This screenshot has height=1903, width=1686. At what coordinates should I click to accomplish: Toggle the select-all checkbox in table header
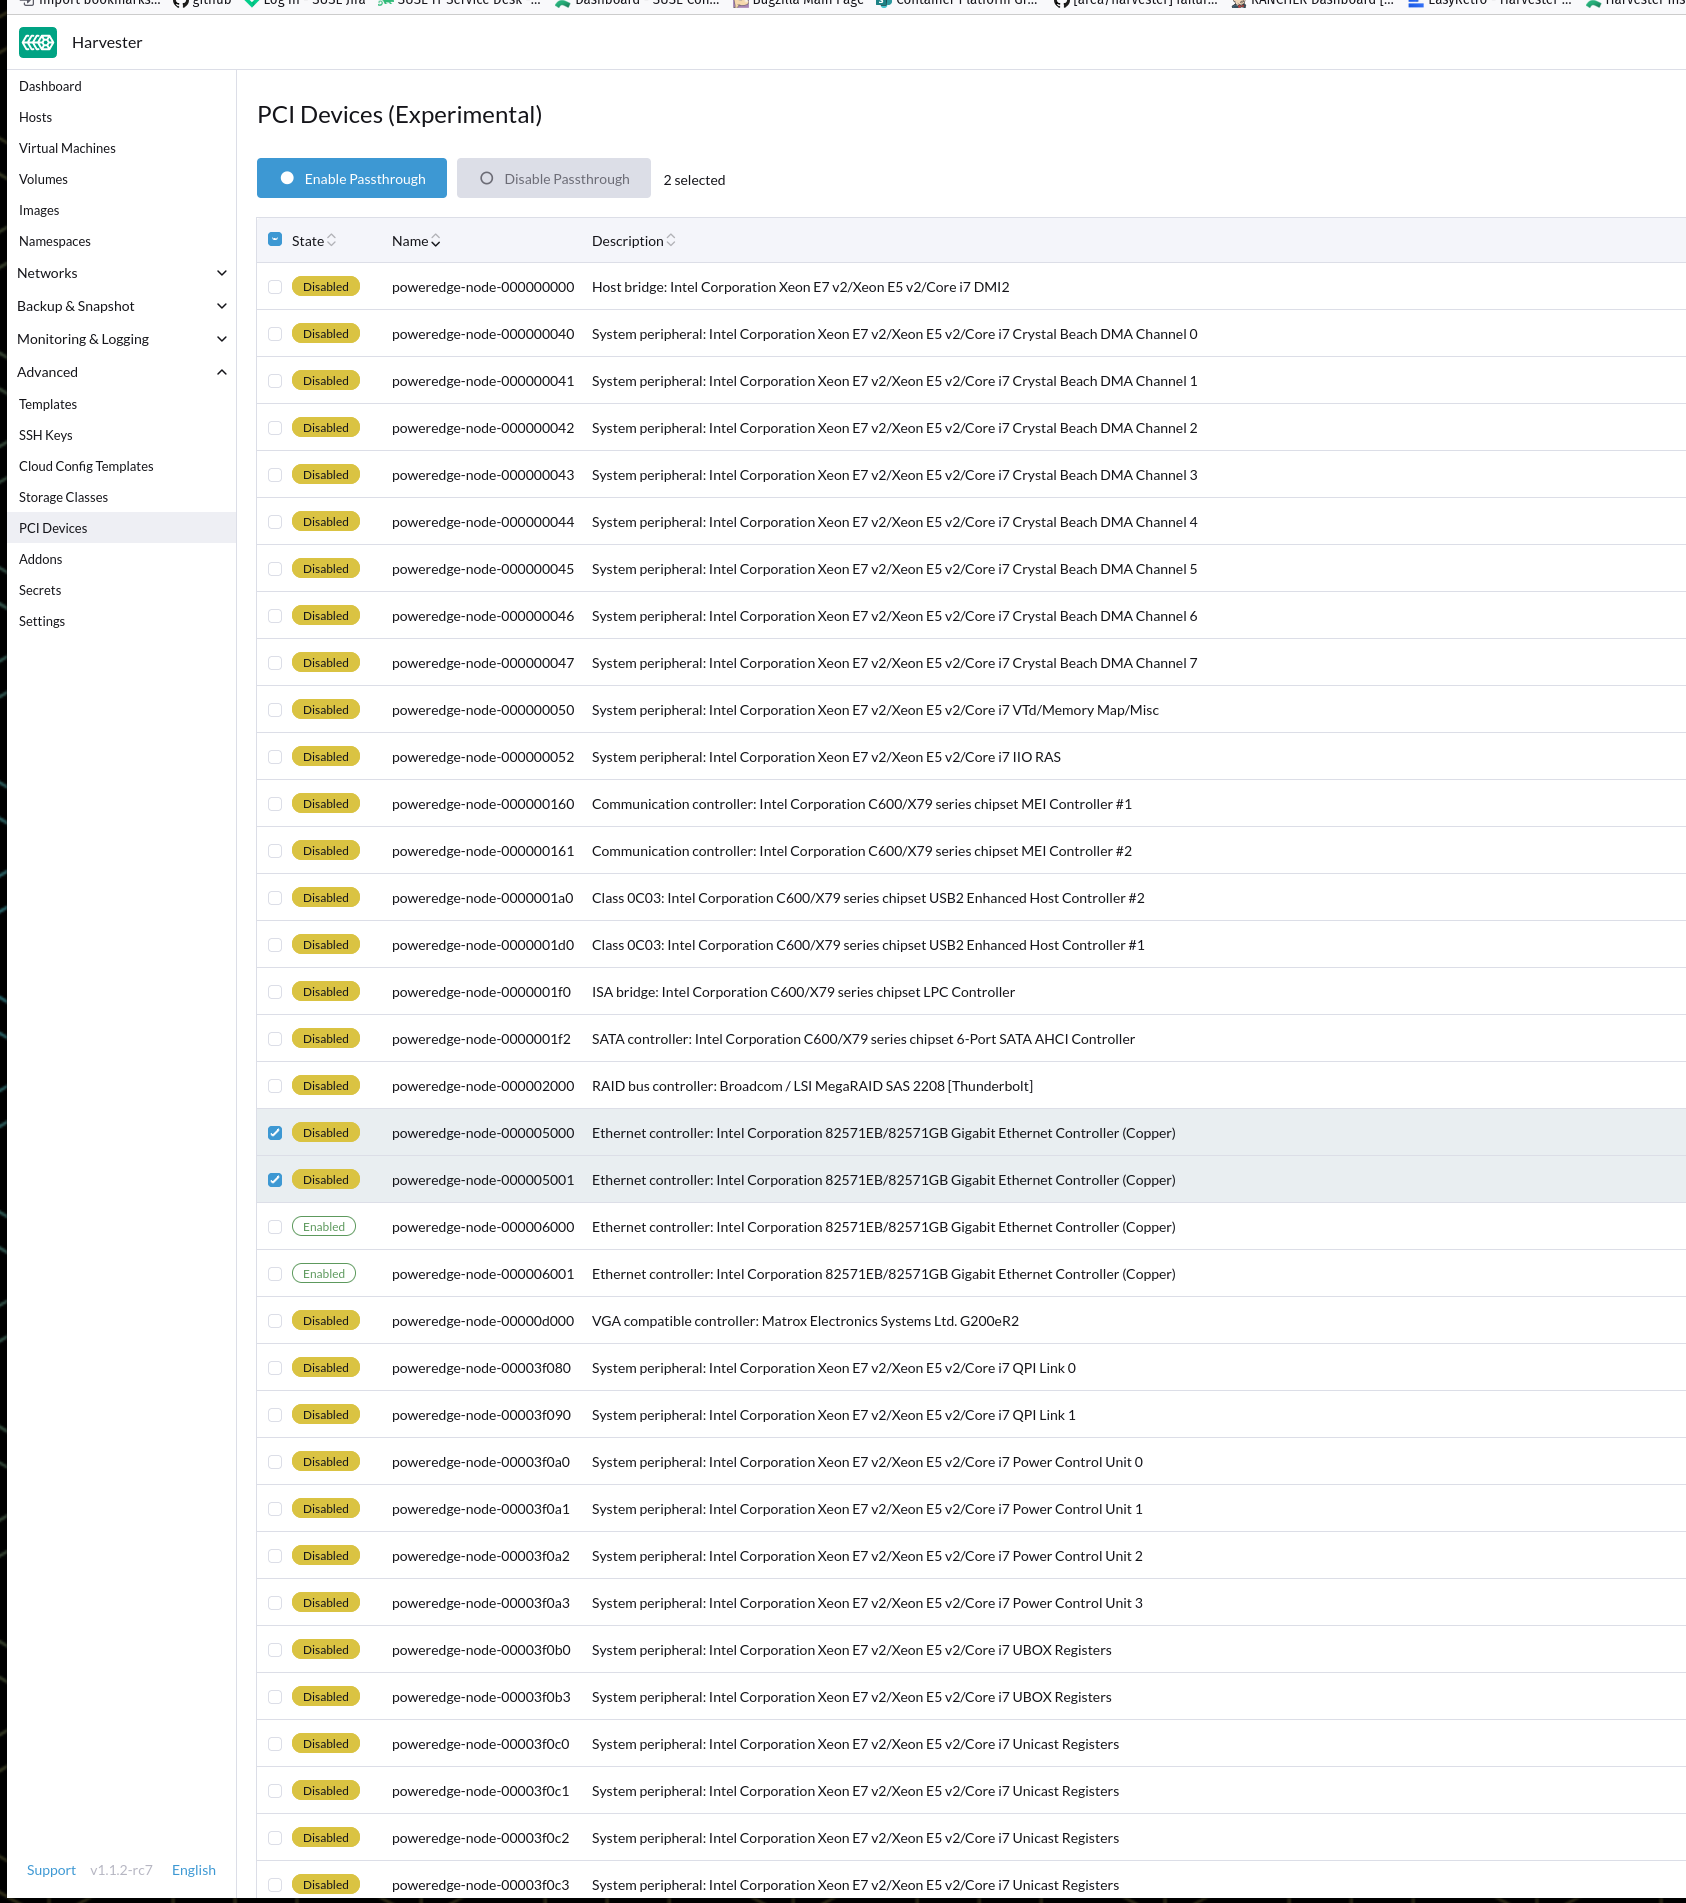point(273,239)
